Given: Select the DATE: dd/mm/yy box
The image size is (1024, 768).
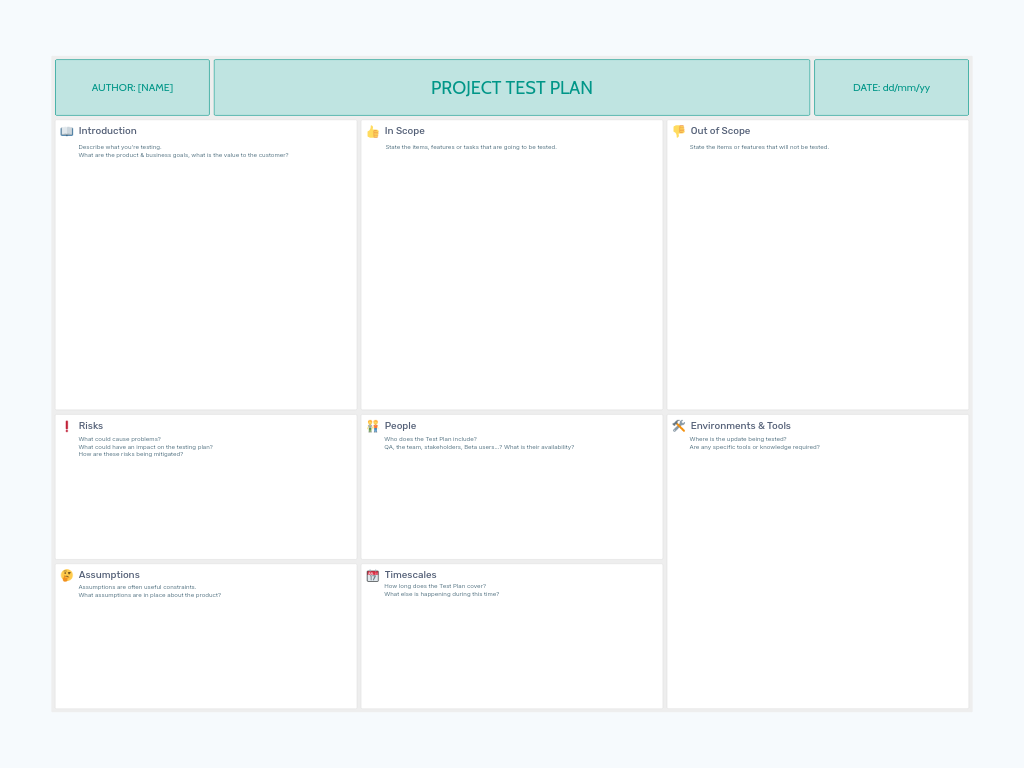Looking at the screenshot, I should 891,88.
